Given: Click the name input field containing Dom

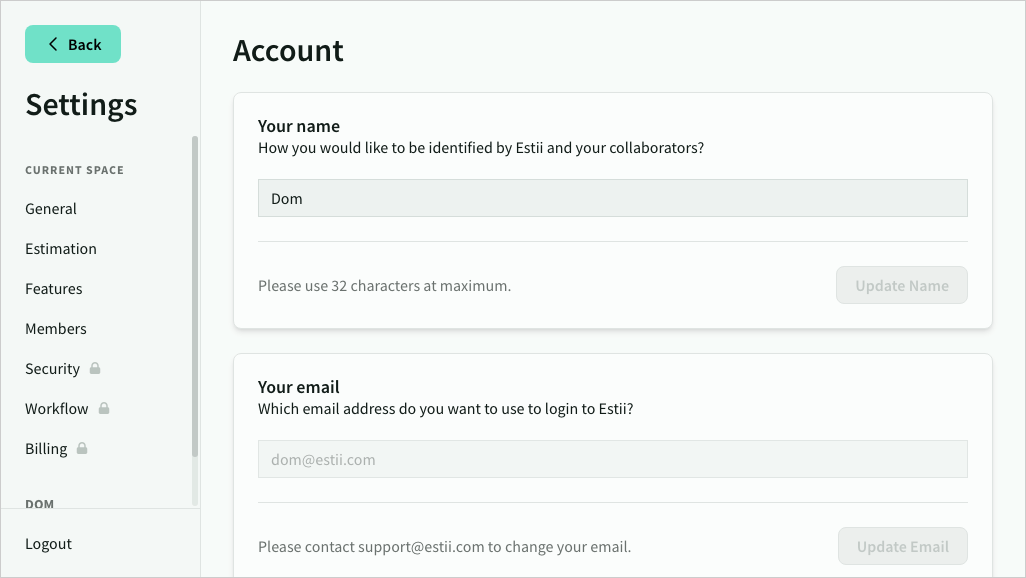Looking at the screenshot, I should coord(612,198).
